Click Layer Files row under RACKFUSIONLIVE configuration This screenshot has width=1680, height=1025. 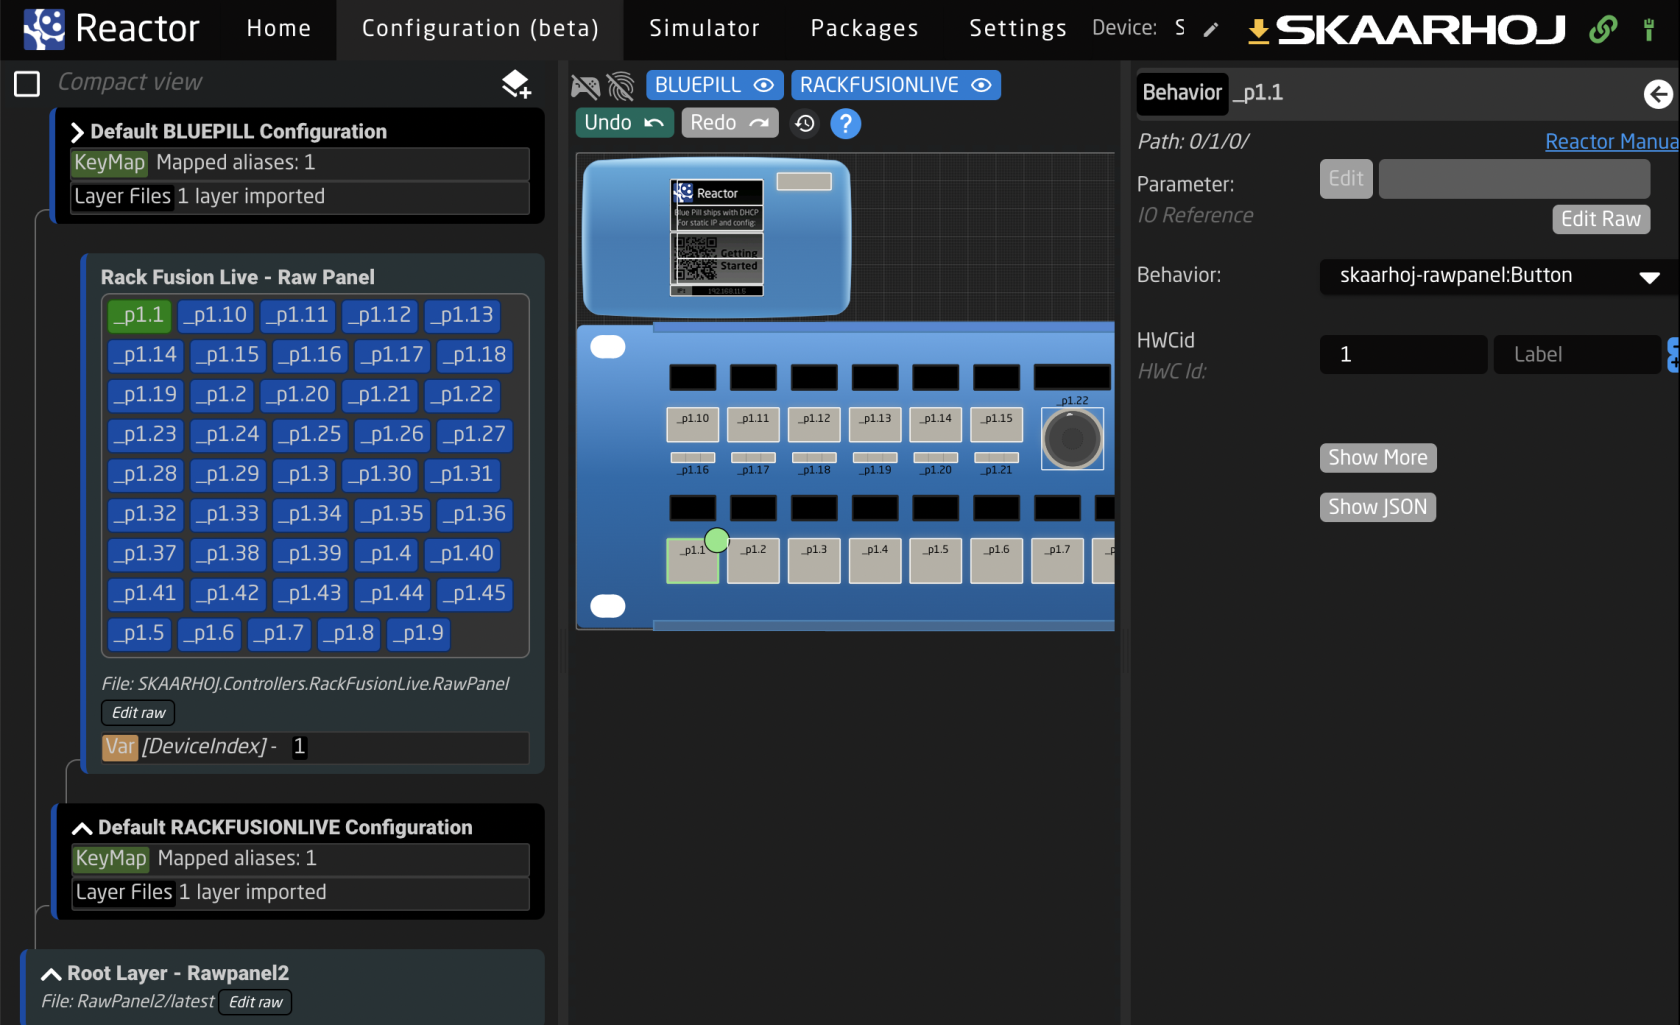click(x=300, y=893)
